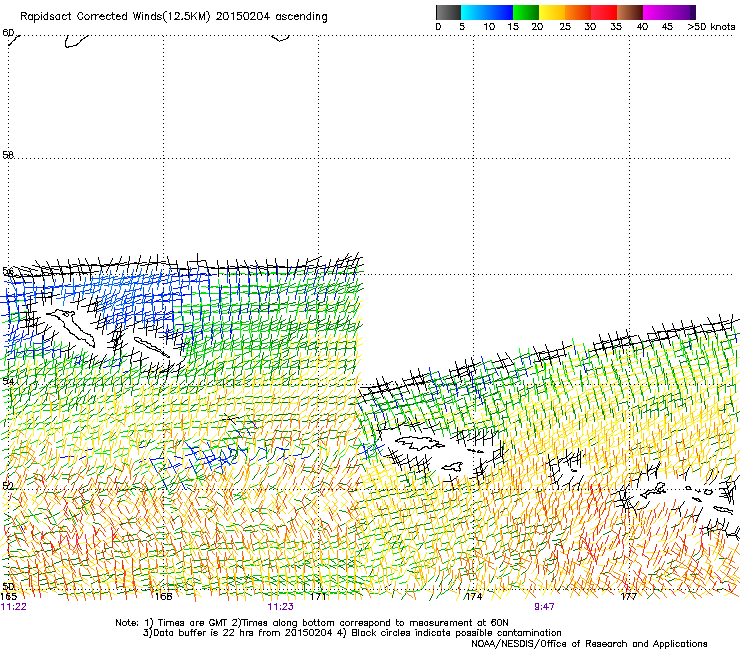740x650 pixels.
Task: Click the longitude label '171'
Action: [319, 597]
